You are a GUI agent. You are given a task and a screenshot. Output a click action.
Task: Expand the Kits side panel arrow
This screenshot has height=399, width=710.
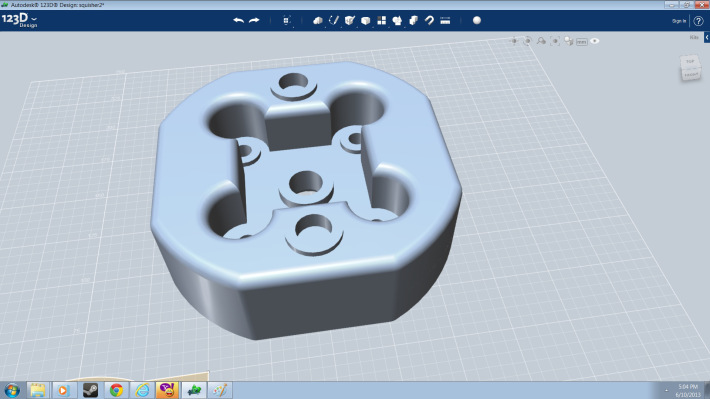pos(707,38)
